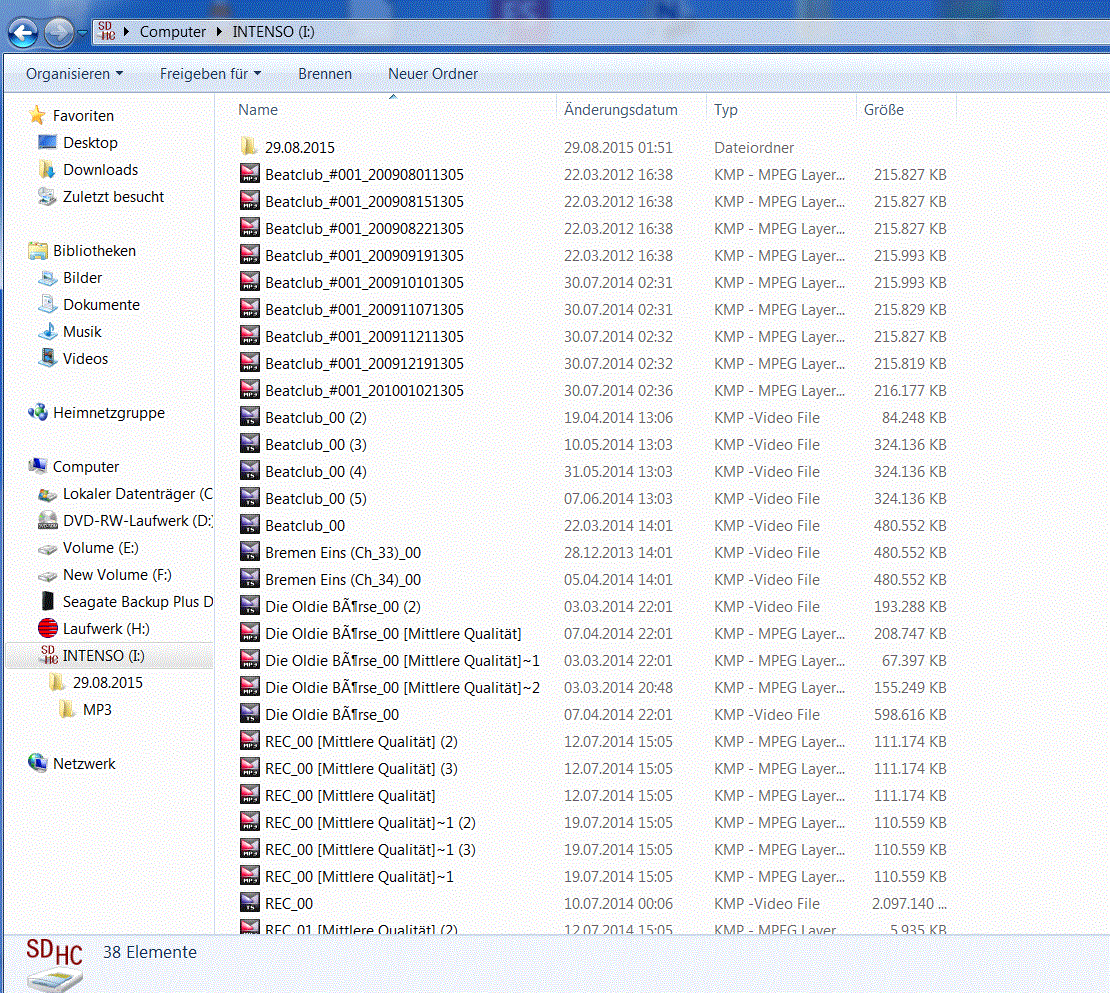1110x993 pixels.
Task: Select file Beatclub_#001_200909191305
Action: pyautogui.click(x=365, y=256)
